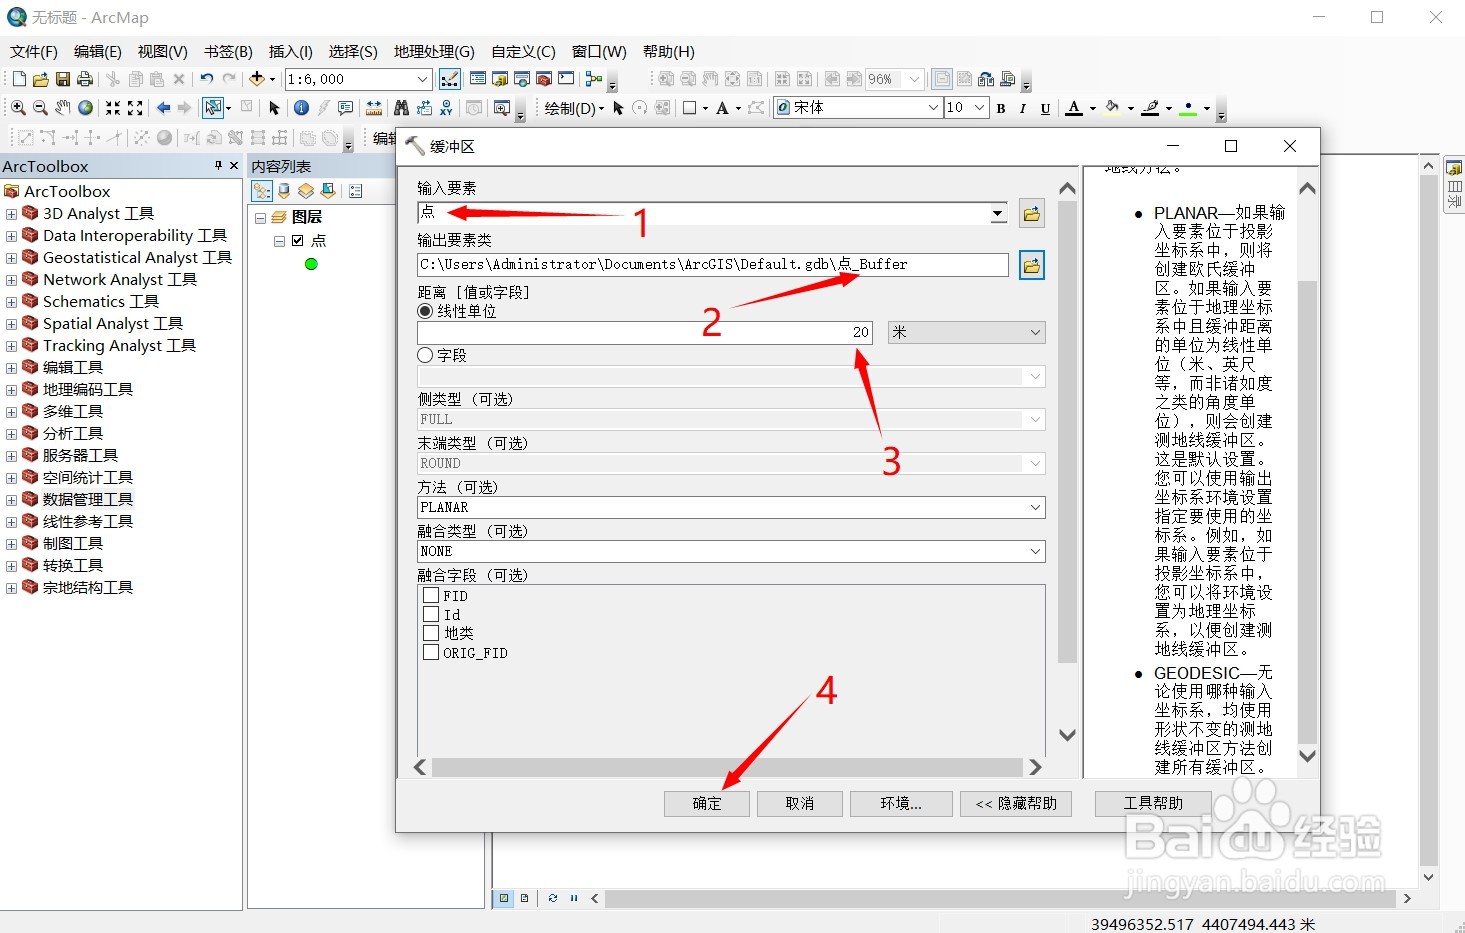
Task: Check the 地类 dissolve field
Action: point(431,633)
